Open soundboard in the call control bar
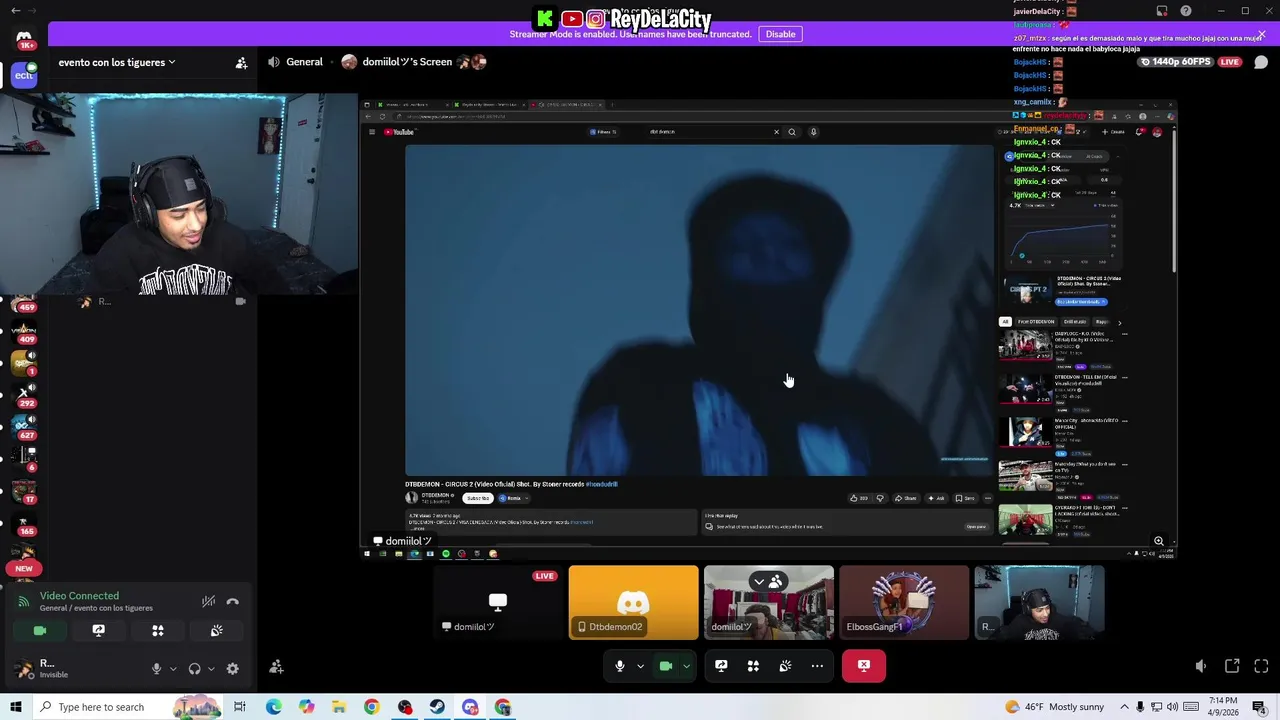This screenshot has height=720, width=1280. (x=785, y=666)
